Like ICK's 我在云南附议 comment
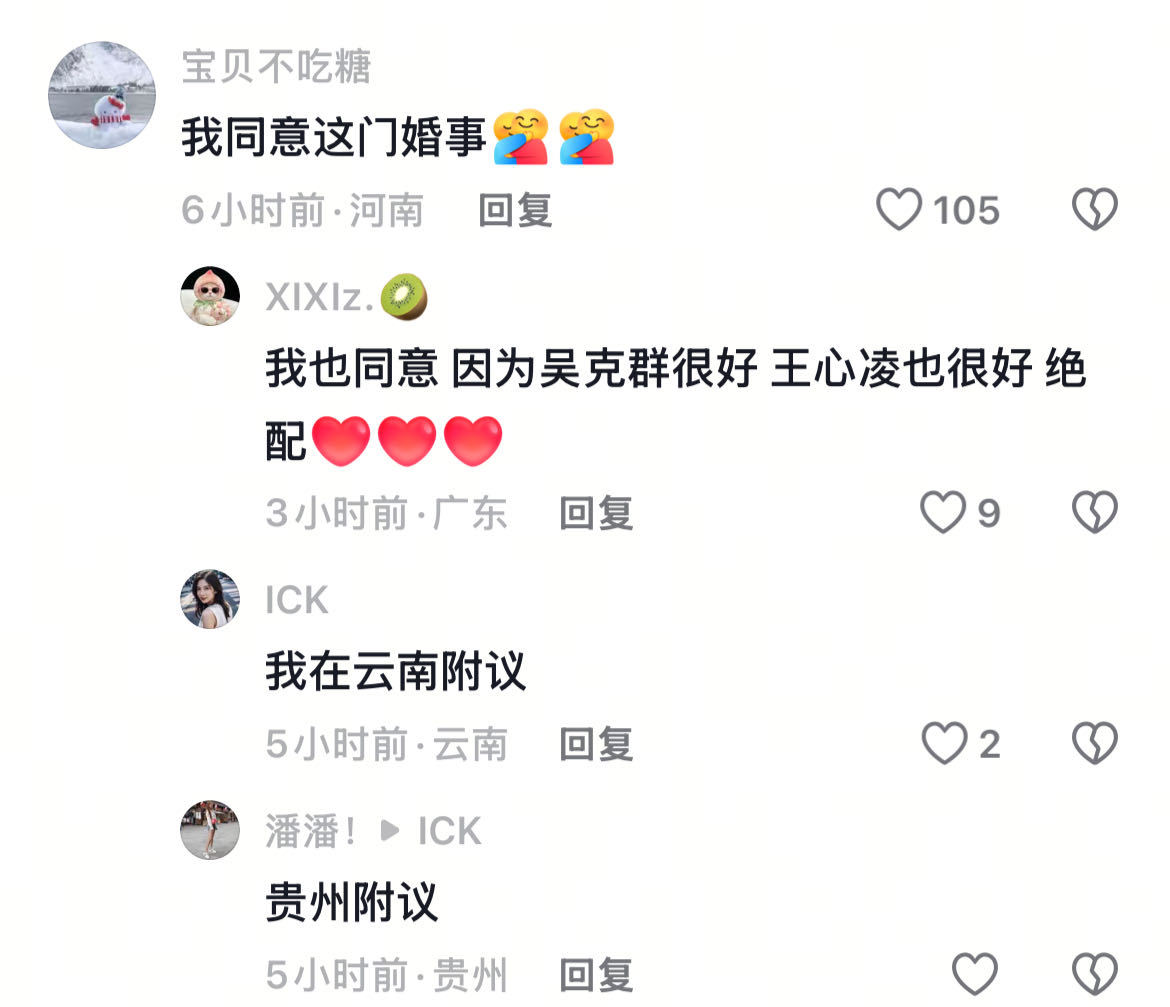Screen dimensions: 1170x1007 point(944,743)
